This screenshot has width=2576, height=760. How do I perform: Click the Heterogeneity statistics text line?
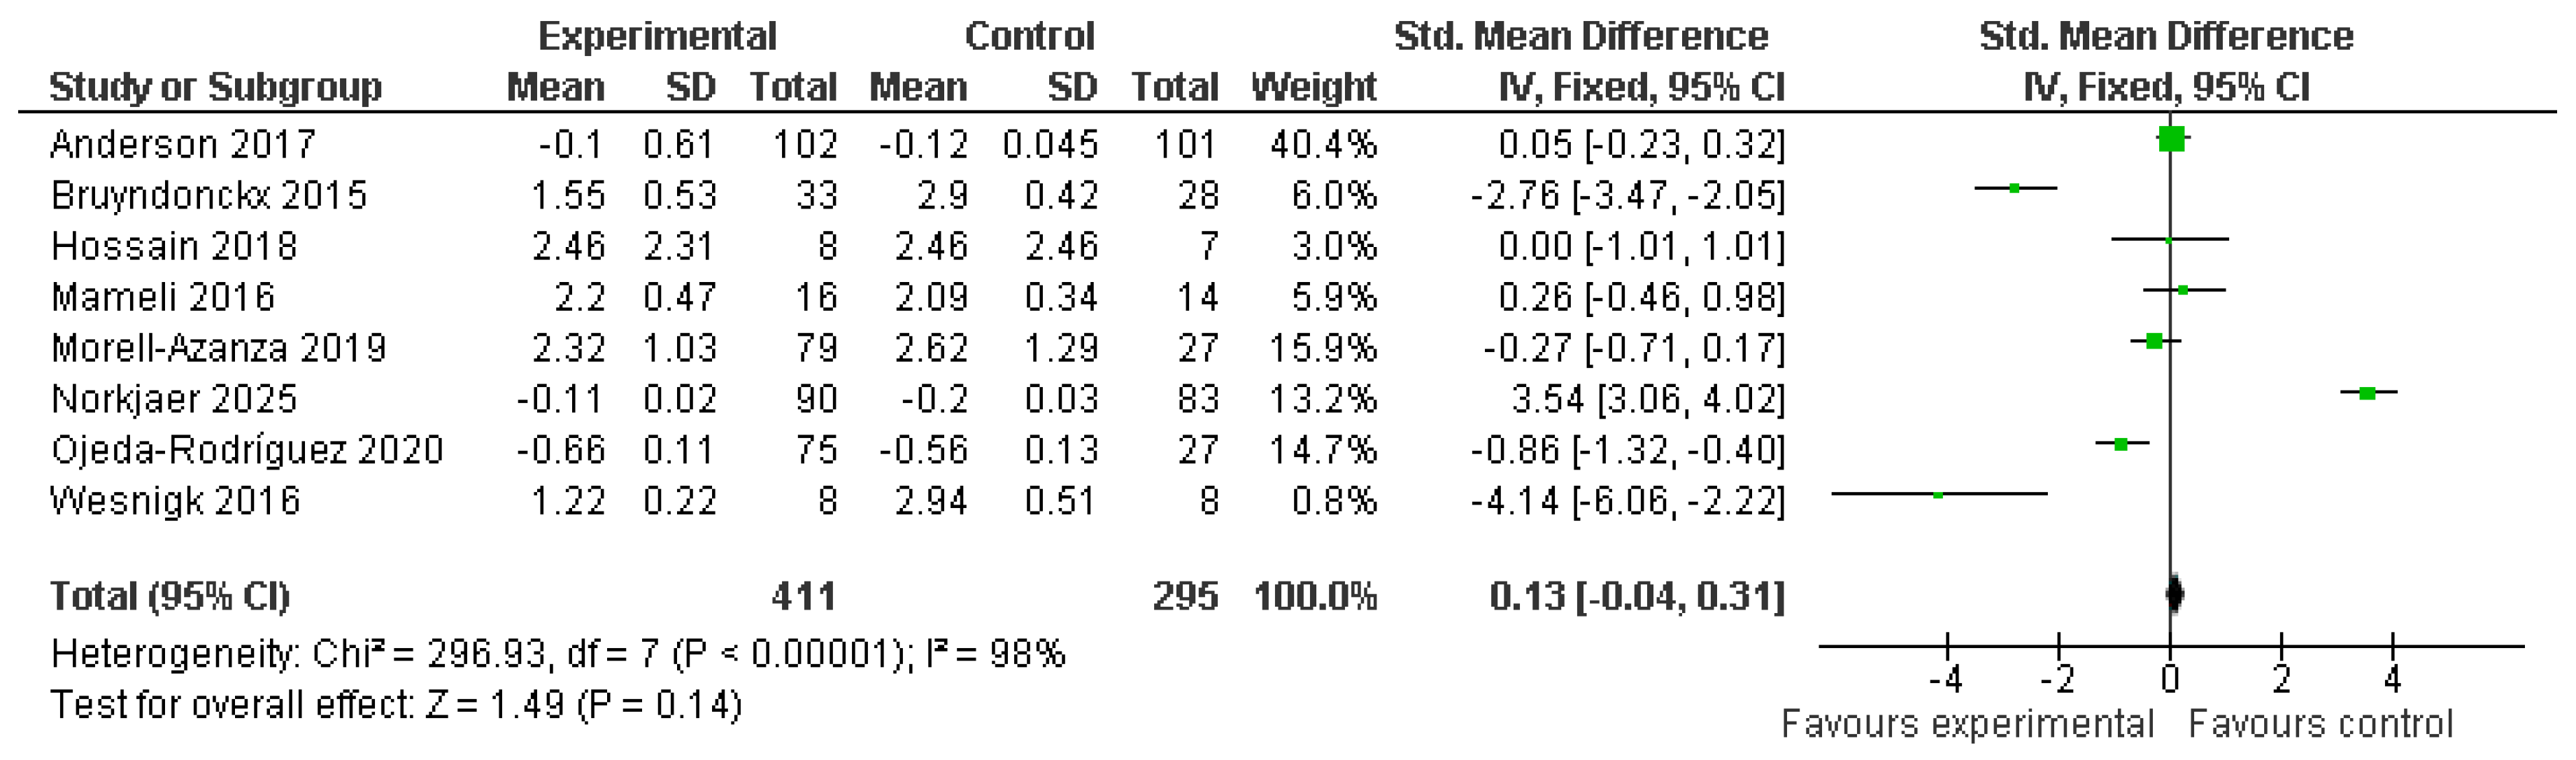tap(557, 655)
